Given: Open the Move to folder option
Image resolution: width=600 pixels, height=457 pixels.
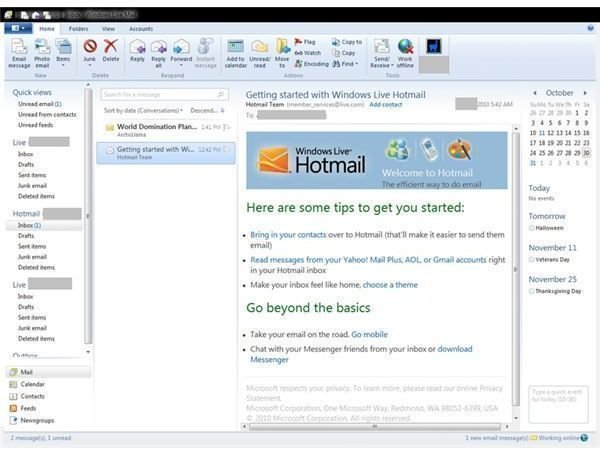Looking at the screenshot, I should [x=282, y=53].
